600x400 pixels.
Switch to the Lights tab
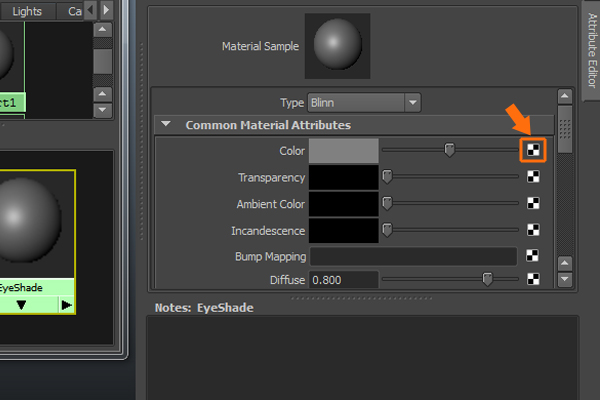coord(27,11)
